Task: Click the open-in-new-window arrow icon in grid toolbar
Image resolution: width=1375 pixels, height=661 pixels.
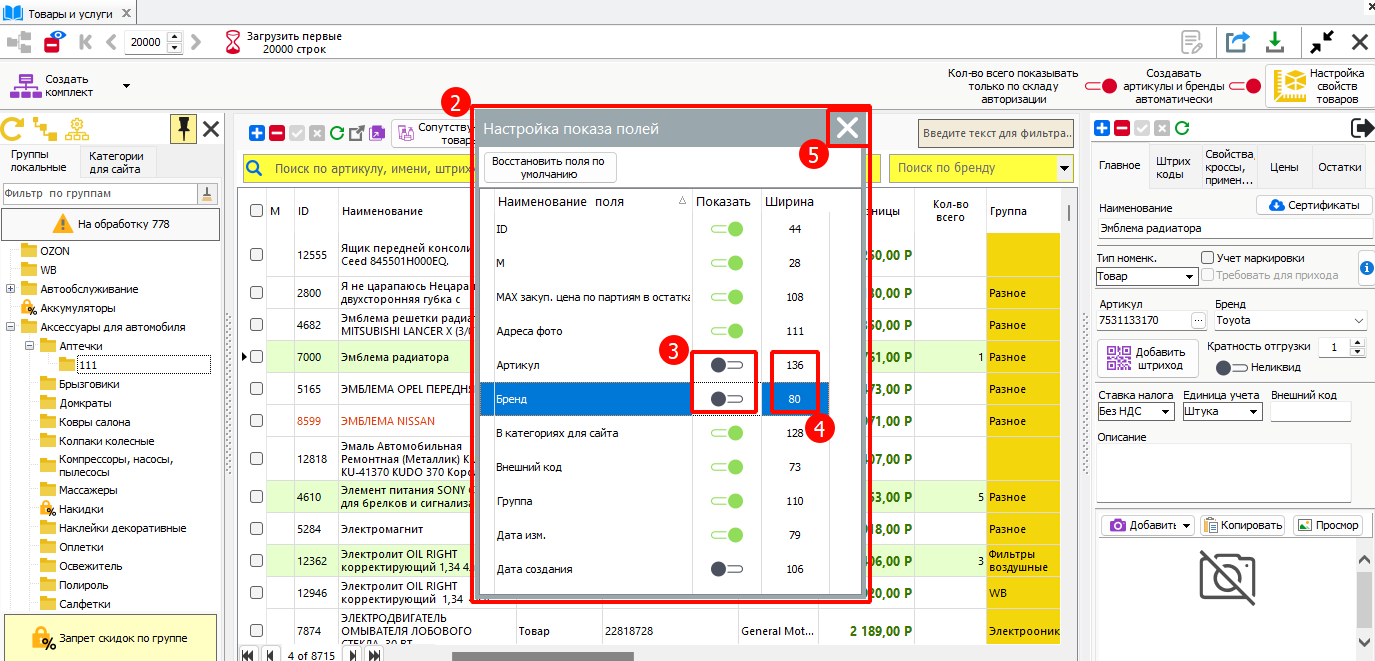Action: (357, 132)
